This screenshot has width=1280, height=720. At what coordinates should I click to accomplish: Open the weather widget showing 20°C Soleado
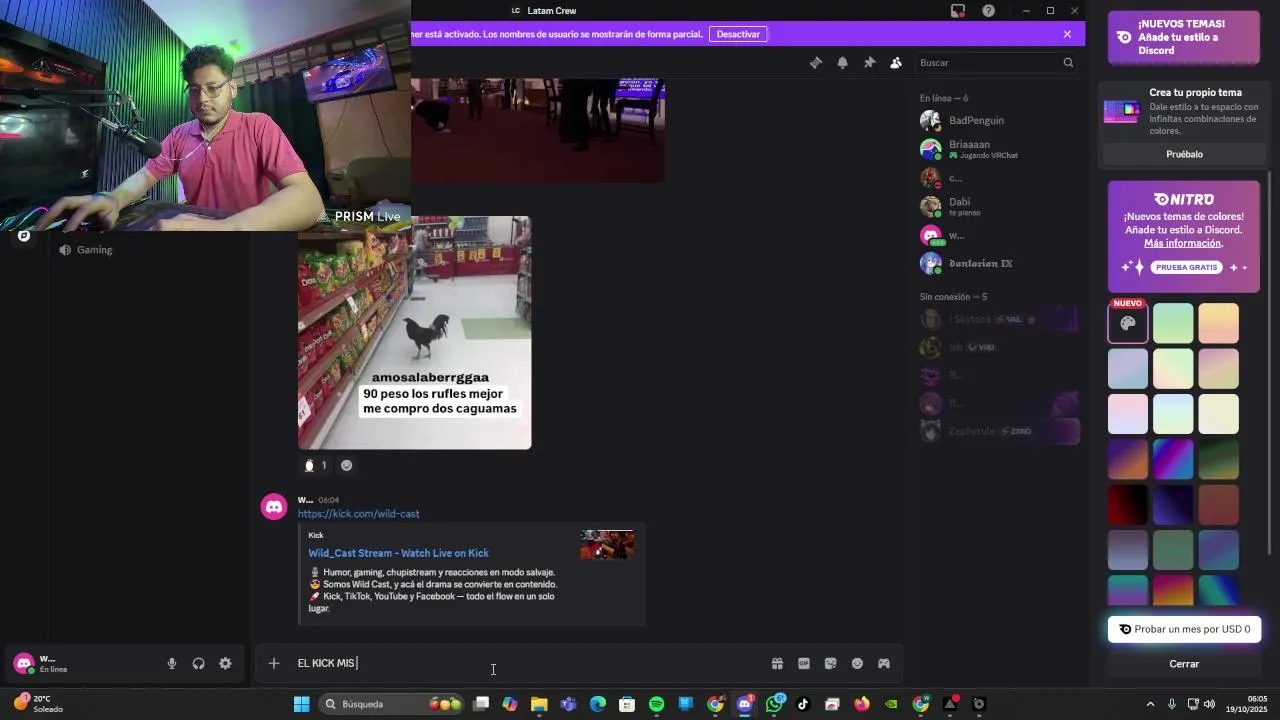pyautogui.click(x=38, y=704)
